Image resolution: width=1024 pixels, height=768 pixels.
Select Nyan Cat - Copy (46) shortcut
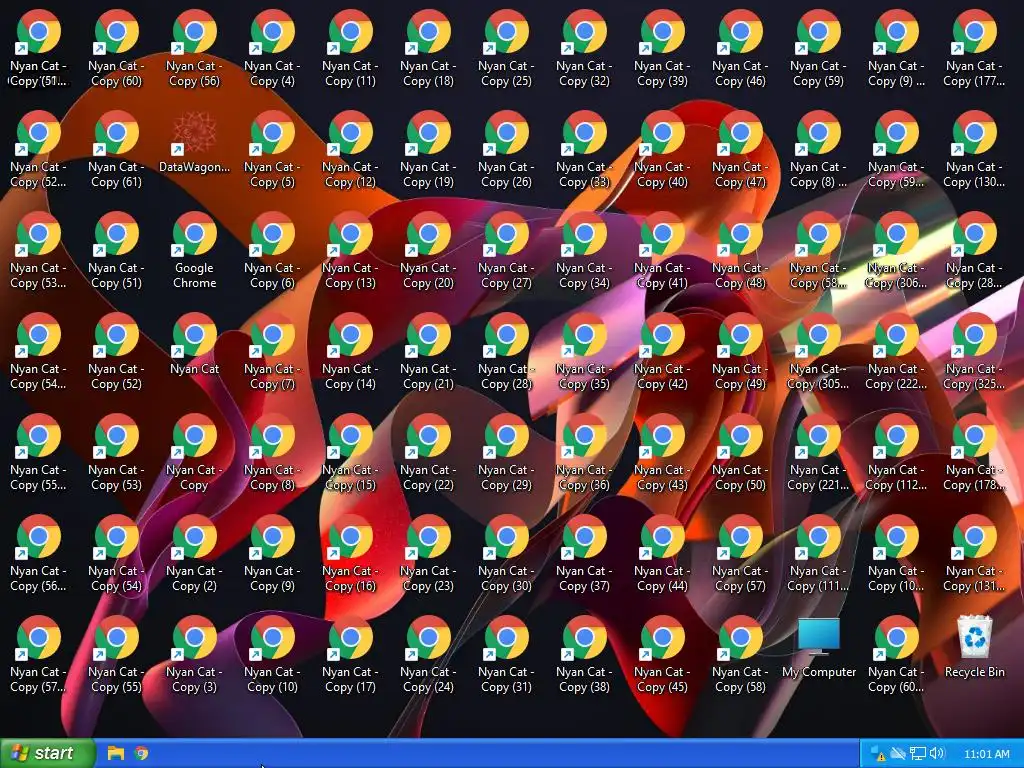click(740, 49)
